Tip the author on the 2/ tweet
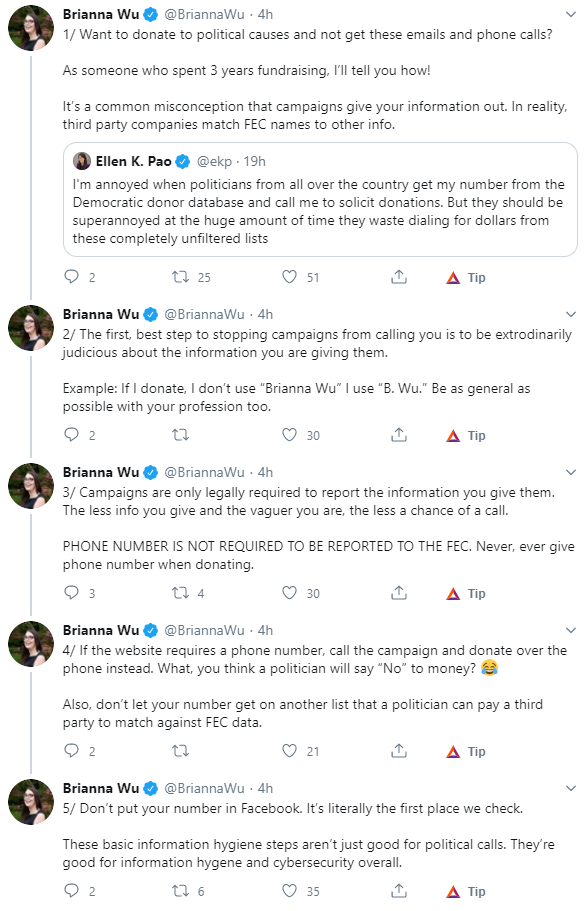The image size is (587, 911). 466,435
